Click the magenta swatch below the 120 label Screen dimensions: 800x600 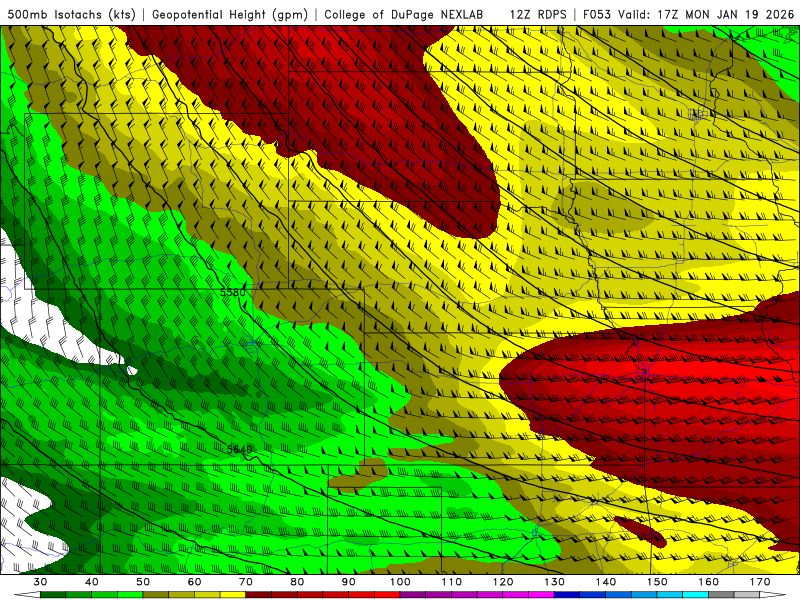(490, 595)
